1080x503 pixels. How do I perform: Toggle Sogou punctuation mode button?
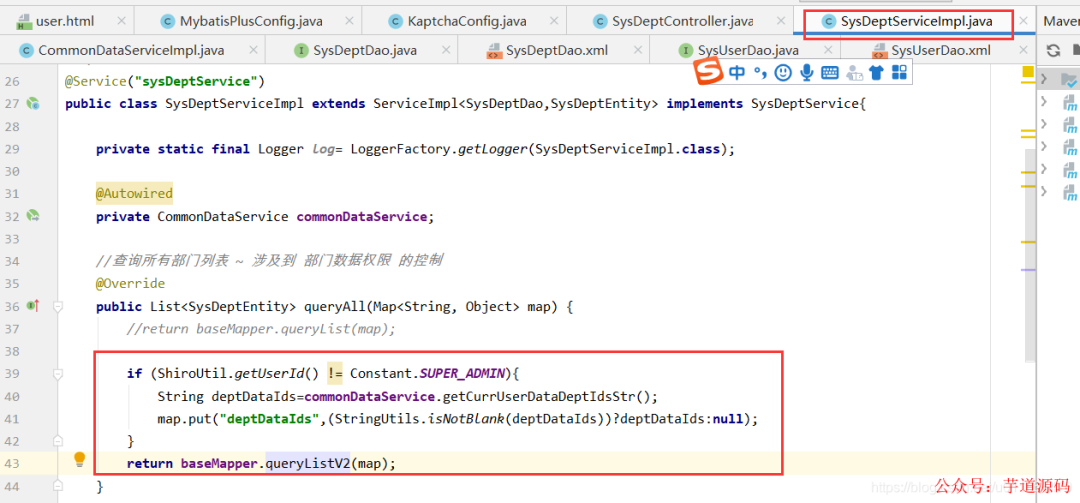[x=760, y=73]
